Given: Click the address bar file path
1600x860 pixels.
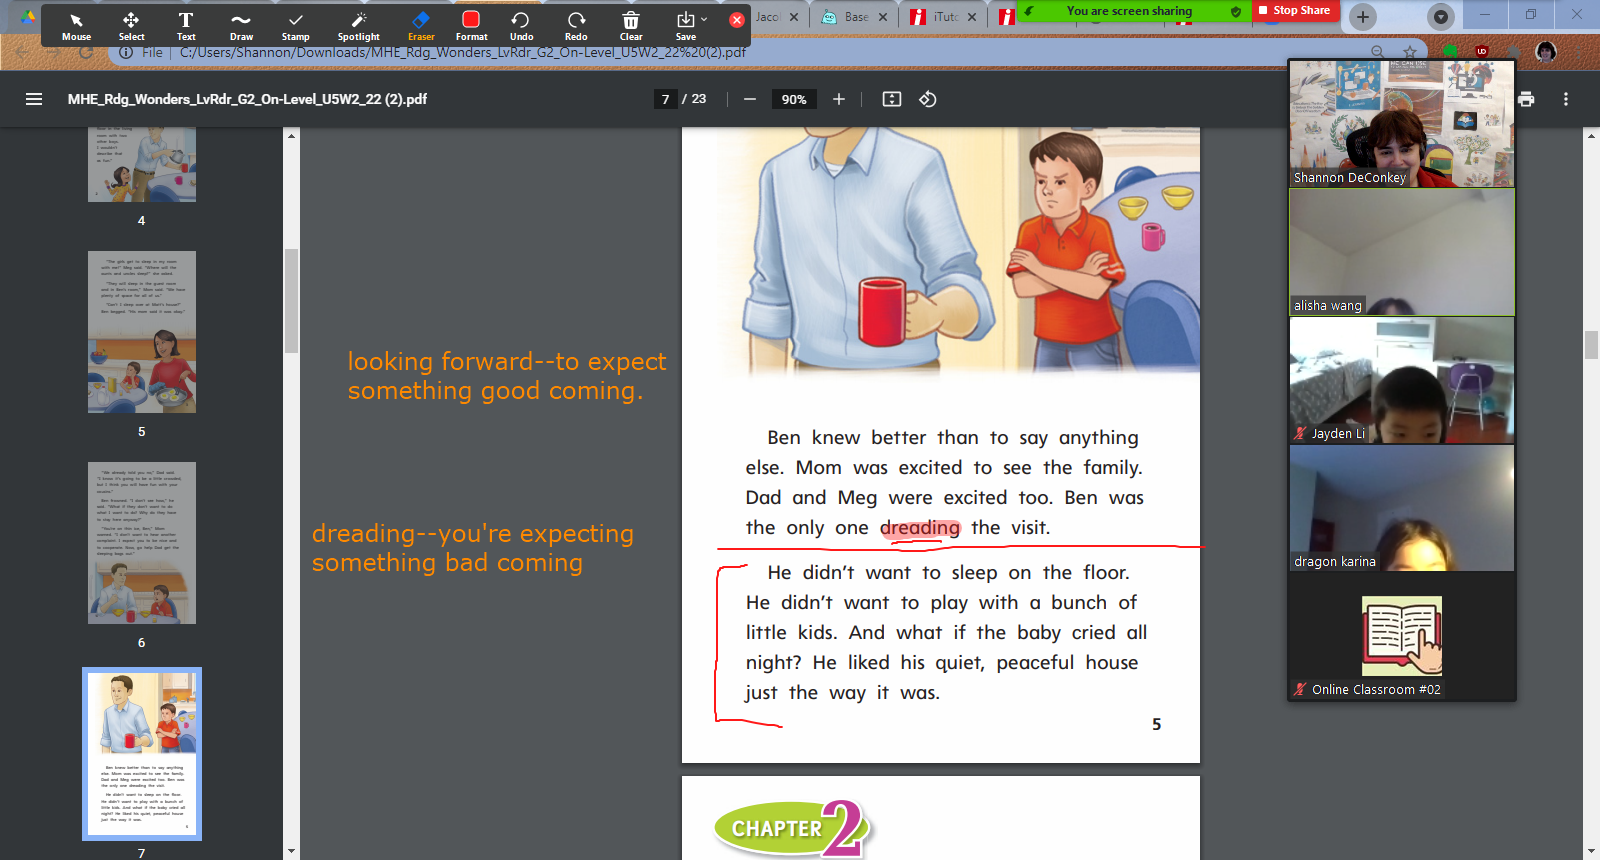Looking at the screenshot, I should pos(463,52).
